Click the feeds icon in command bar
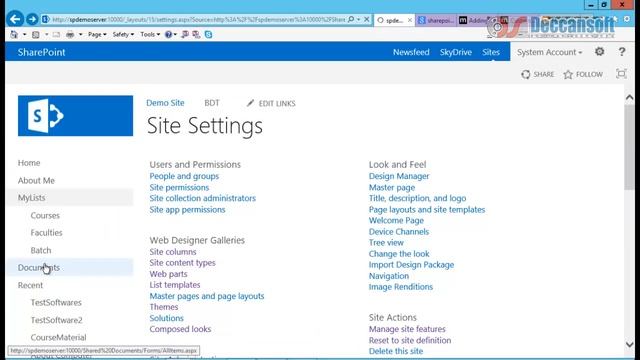 pyautogui.click(x=36, y=35)
